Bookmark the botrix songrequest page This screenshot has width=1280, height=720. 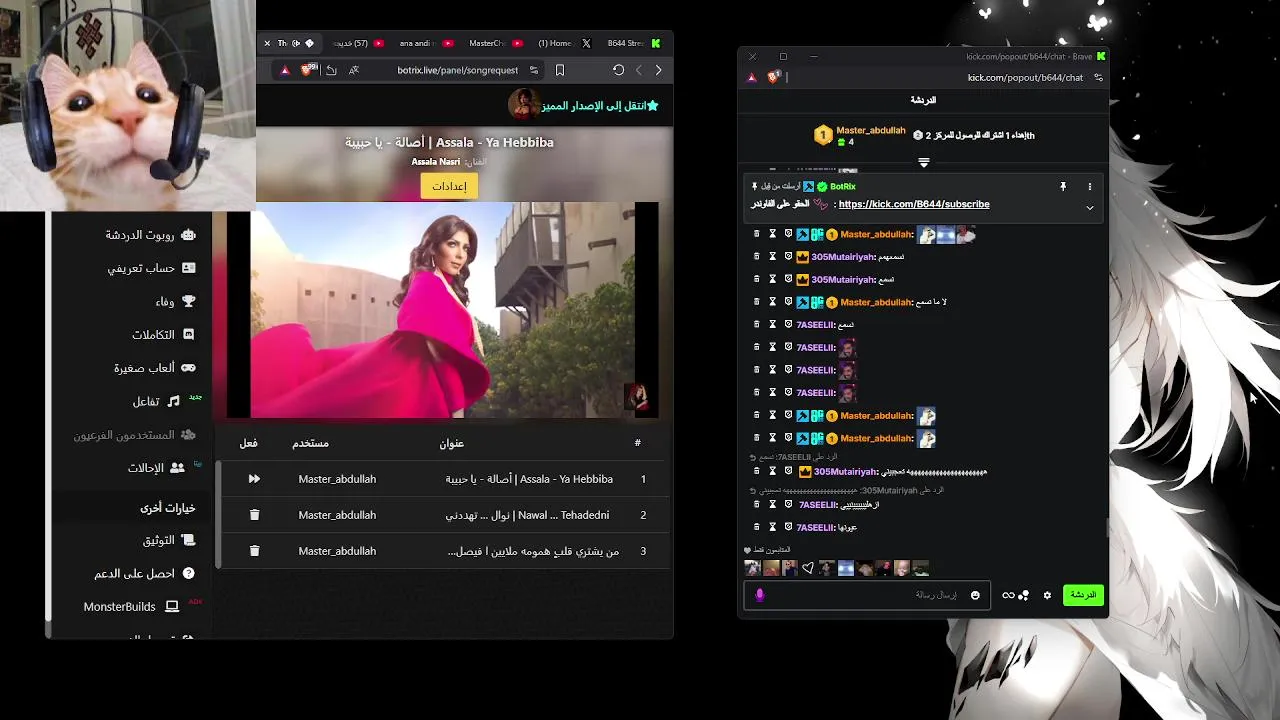tap(560, 70)
